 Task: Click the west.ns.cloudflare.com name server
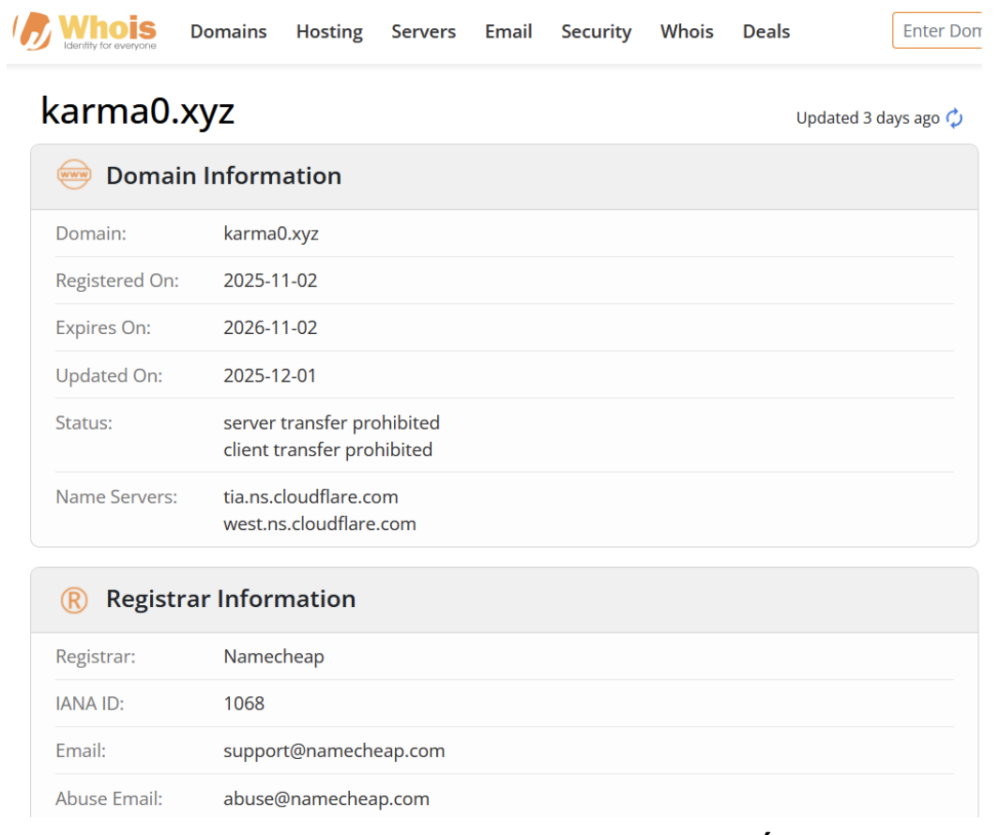pyautogui.click(x=319, y=523)
